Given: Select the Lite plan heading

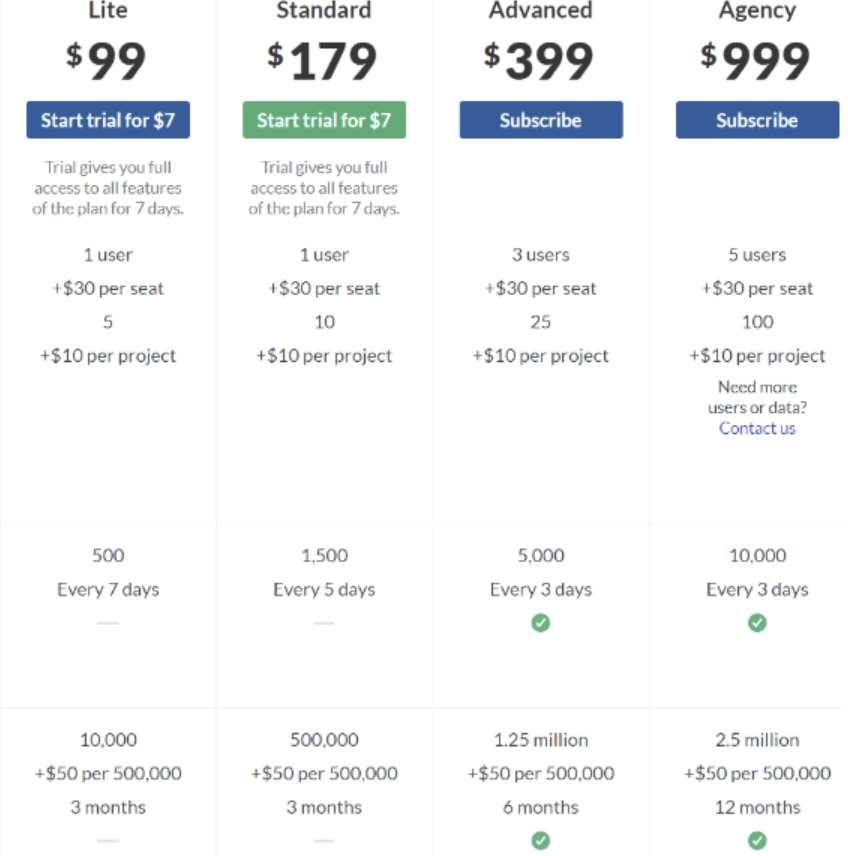Looking at the screenshot, I should (x=108, y=10).
